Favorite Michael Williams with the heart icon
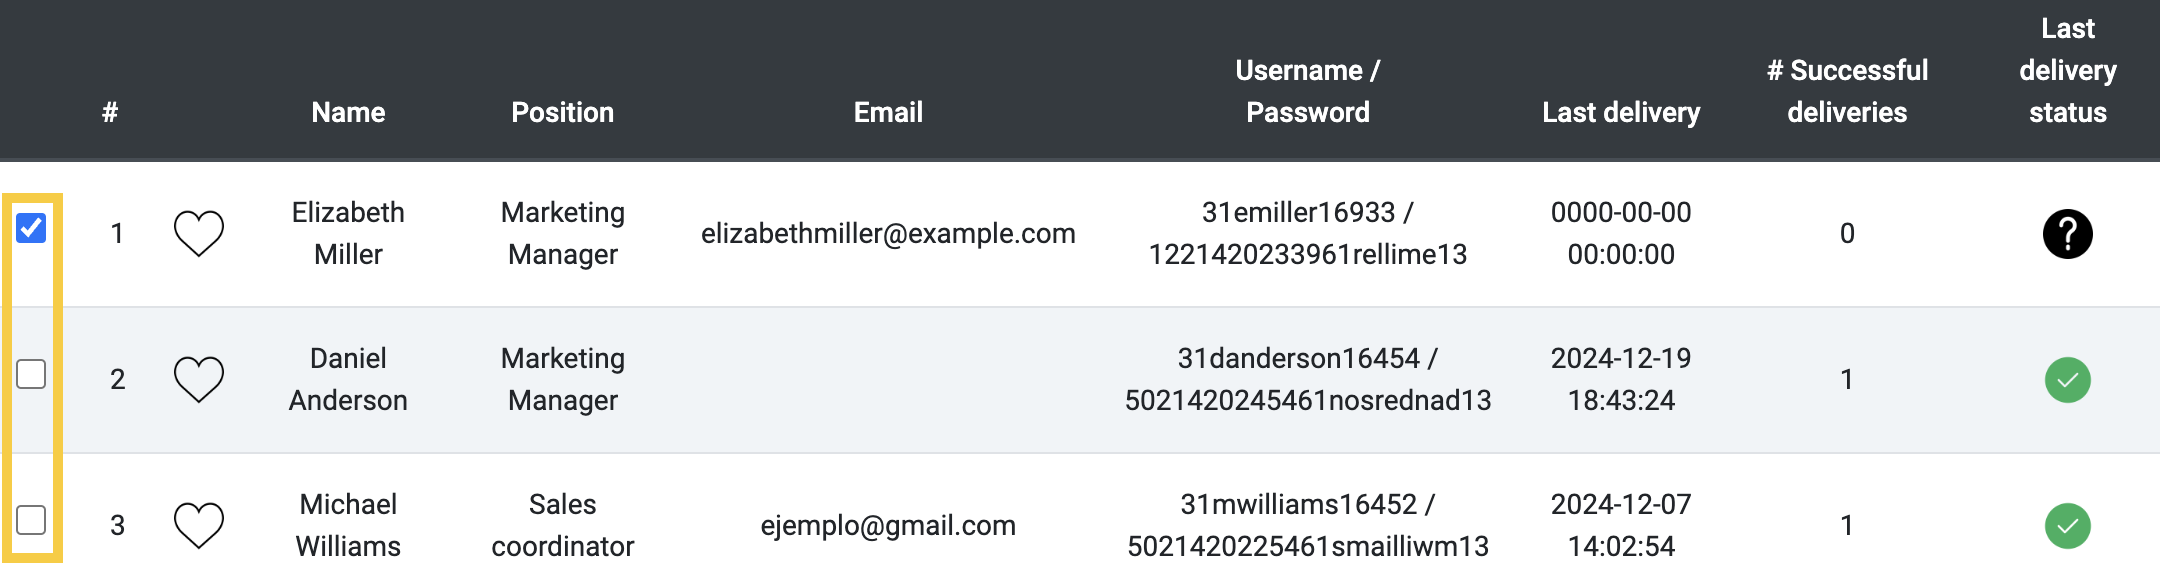2160x582 pixels. [199, 526]
